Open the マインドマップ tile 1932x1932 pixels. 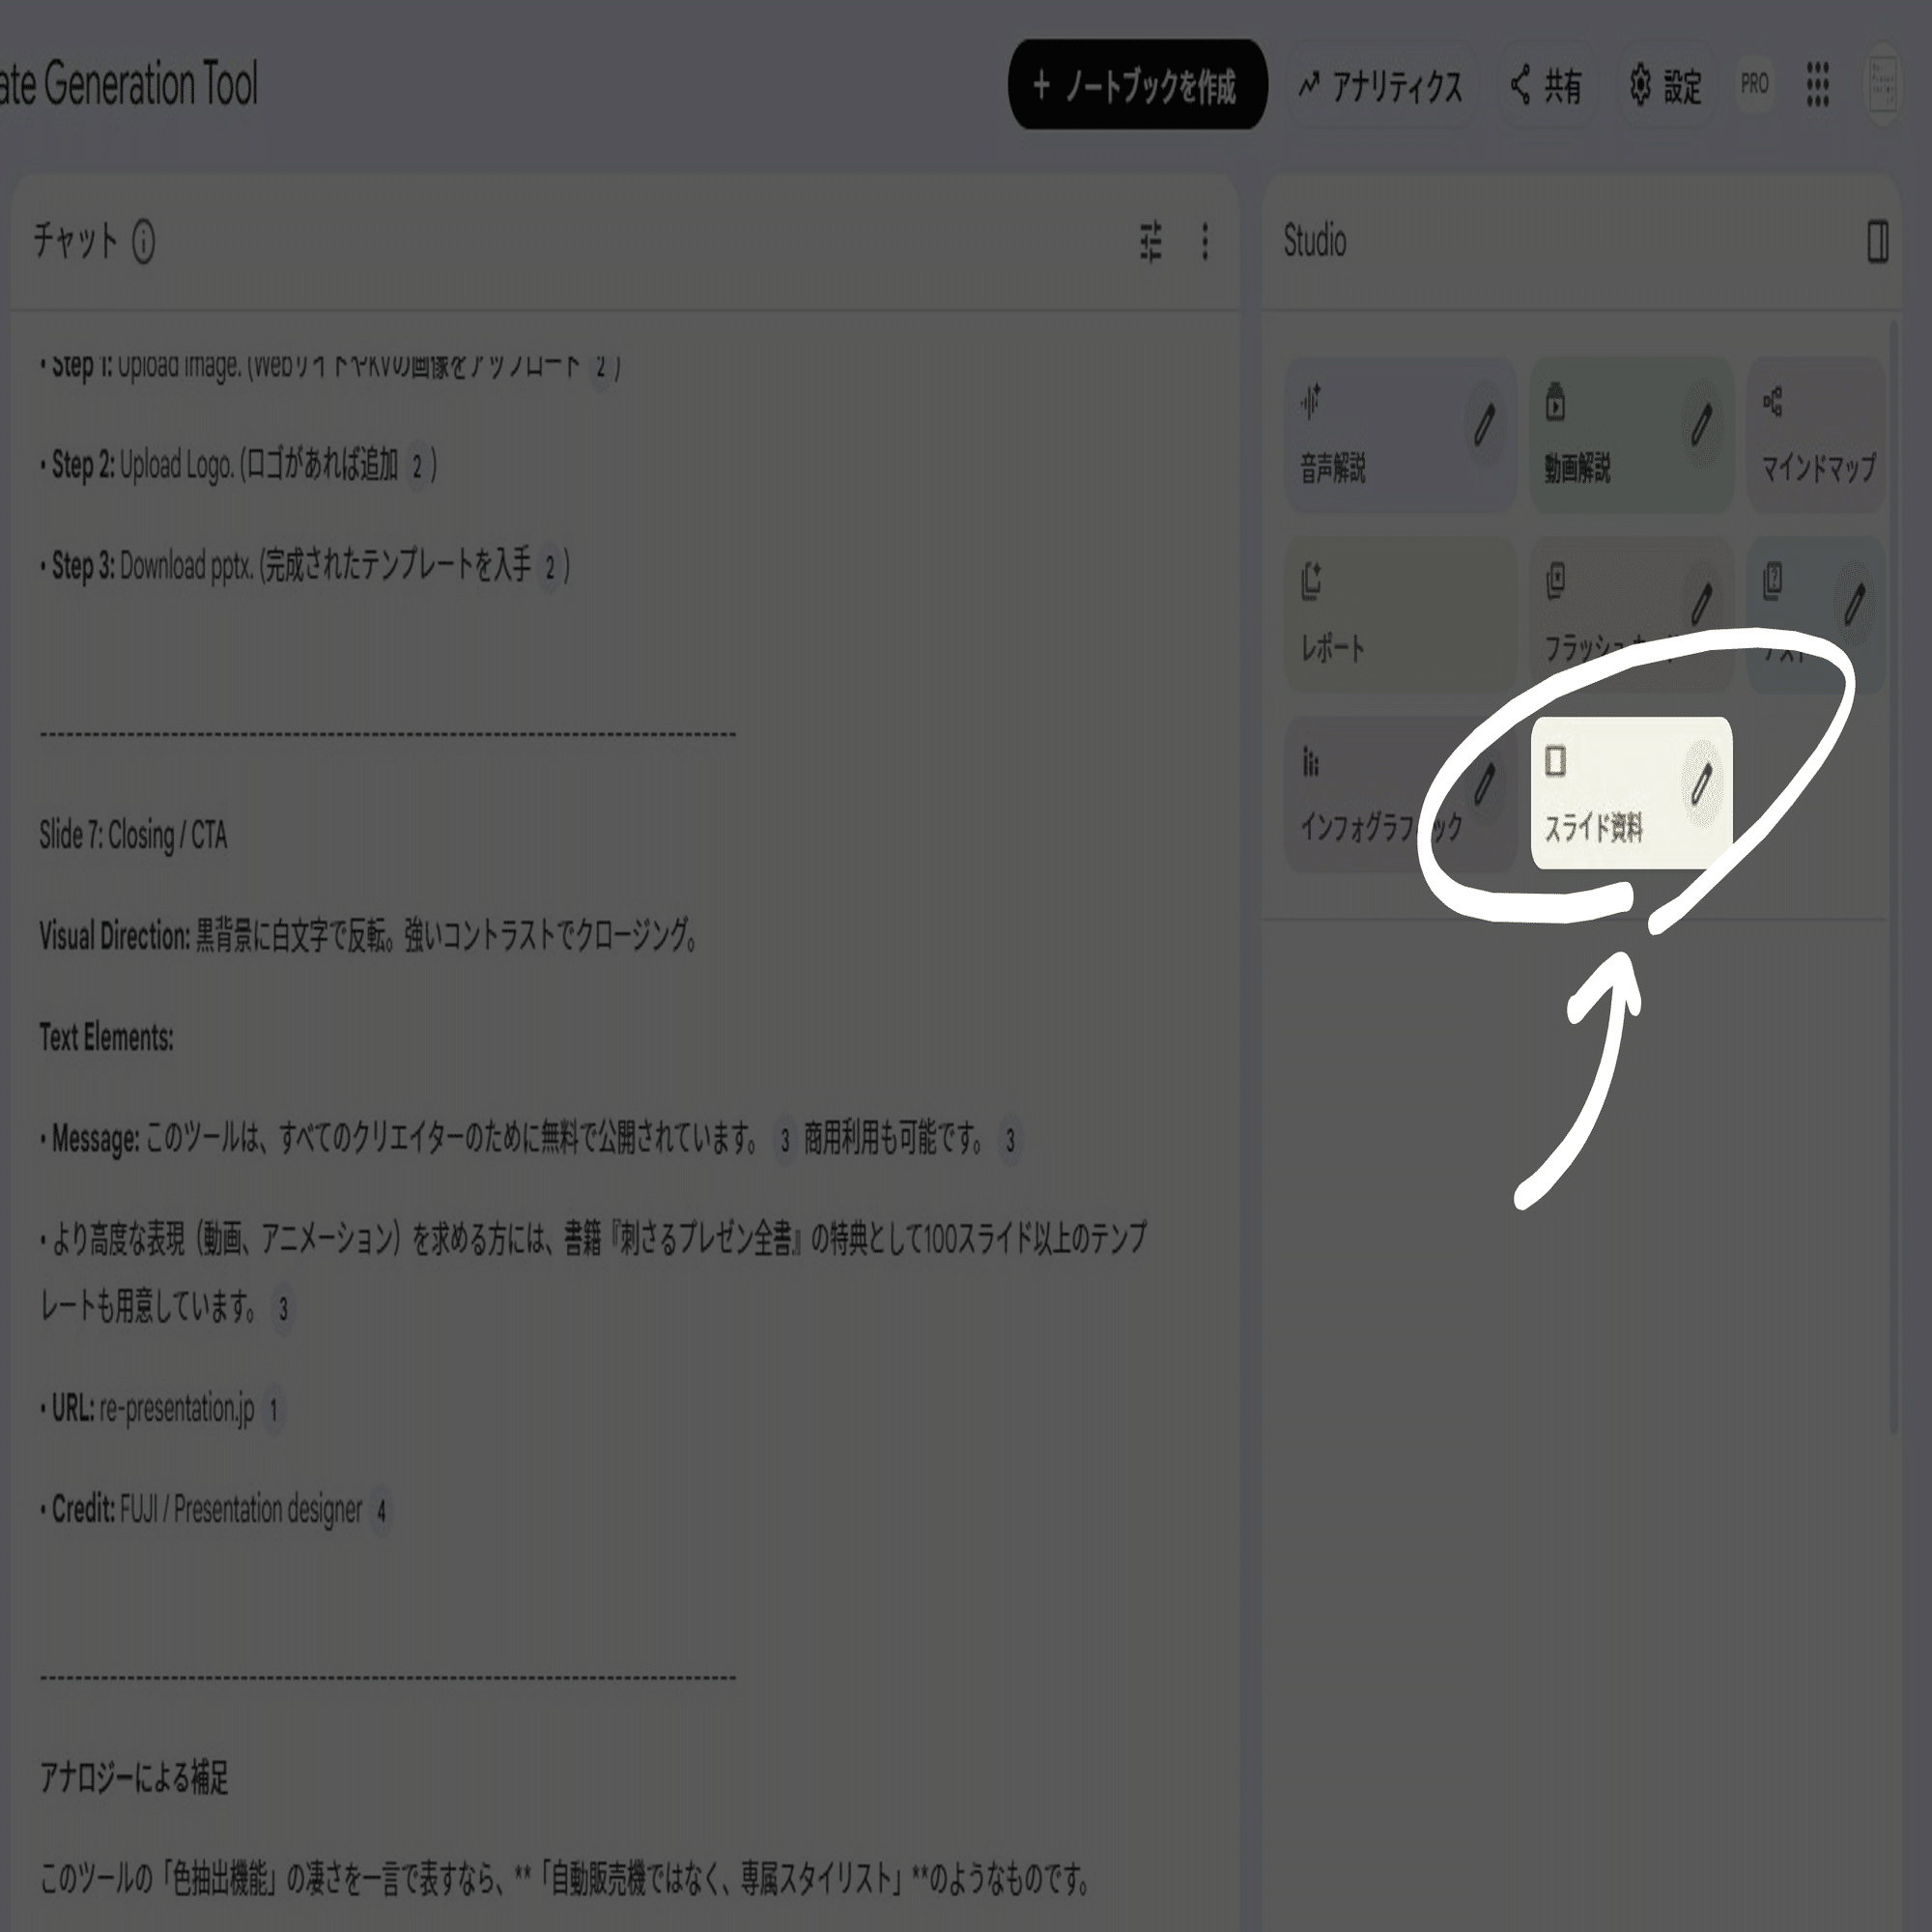(1816, 436)
